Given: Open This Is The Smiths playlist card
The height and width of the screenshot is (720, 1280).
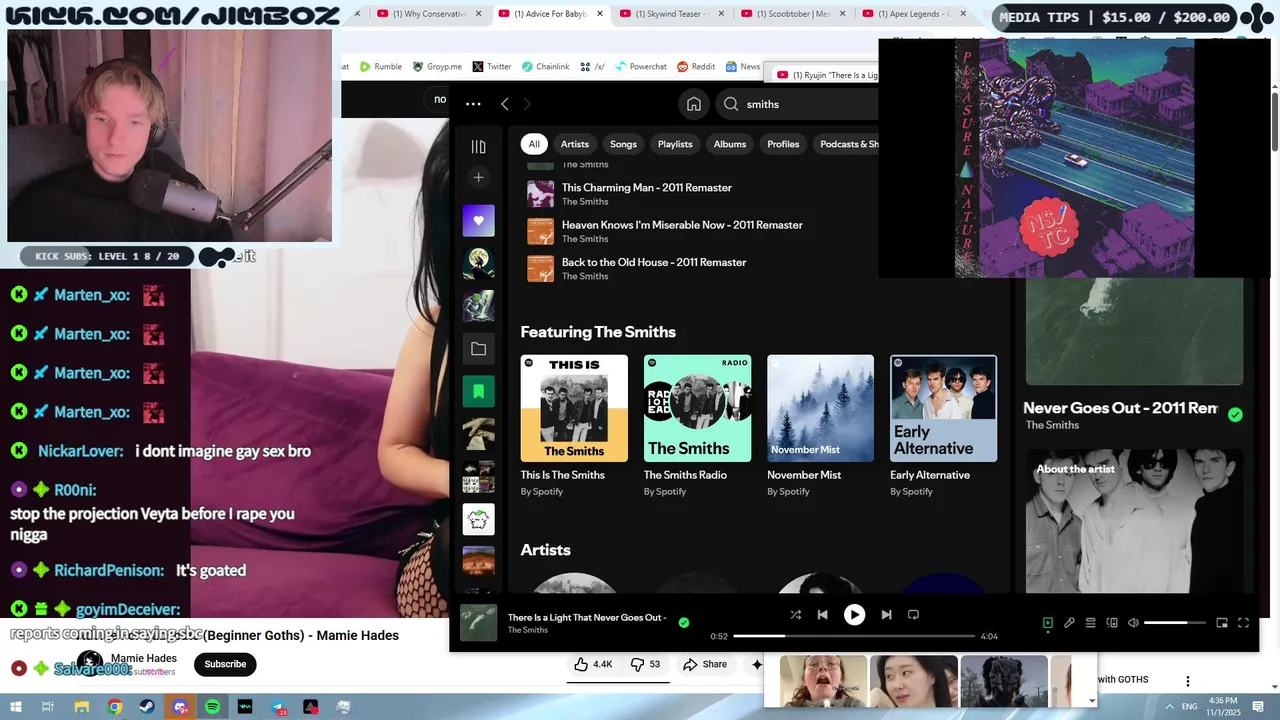Looking at the screenshot, I should (574, 425).
